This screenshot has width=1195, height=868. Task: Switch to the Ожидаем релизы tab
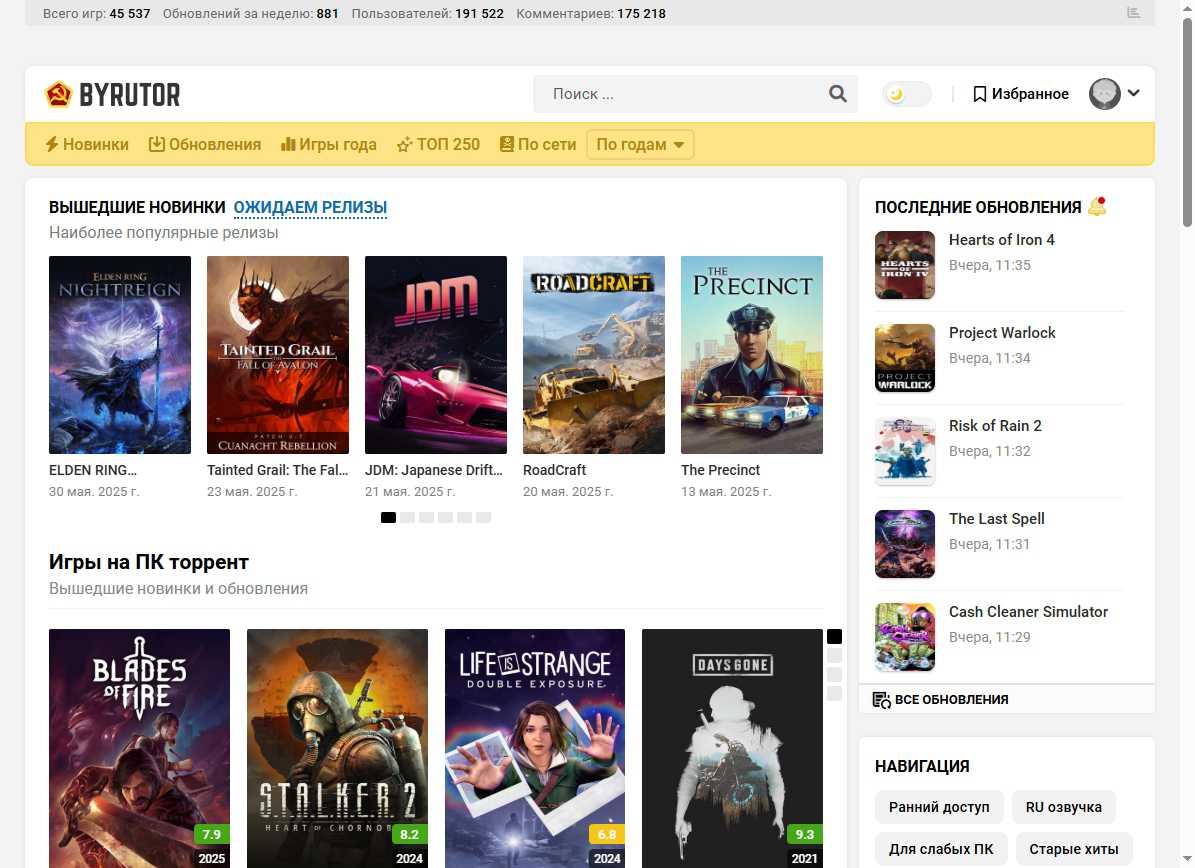(x=310, y=207)
